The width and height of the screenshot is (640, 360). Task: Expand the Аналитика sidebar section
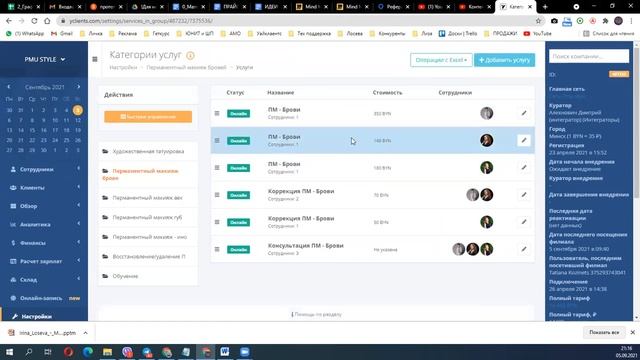[44, 224]
